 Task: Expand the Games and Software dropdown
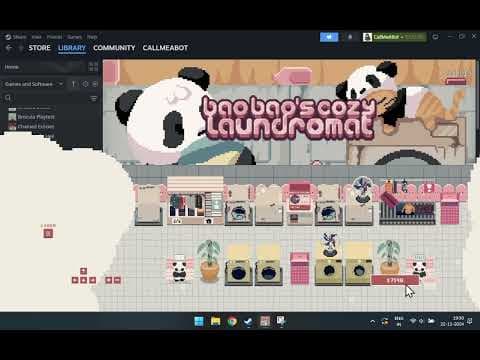[33, 84]
